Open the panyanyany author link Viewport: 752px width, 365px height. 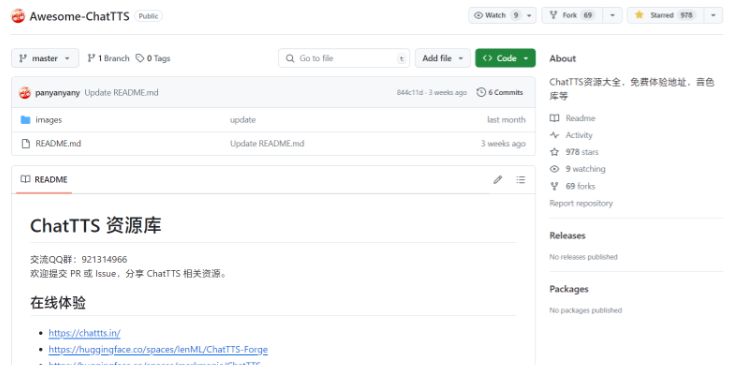tap(58, 93)
